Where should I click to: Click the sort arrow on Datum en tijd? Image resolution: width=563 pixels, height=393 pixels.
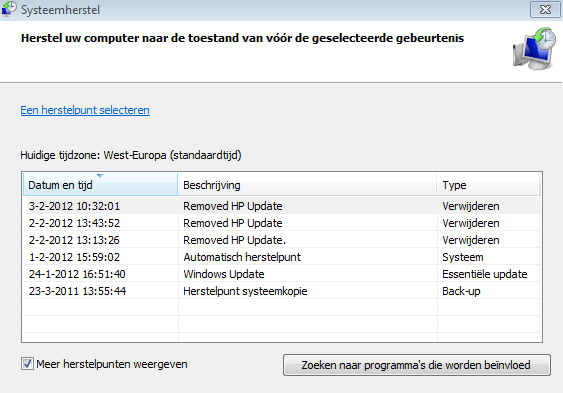coord(101,176)
